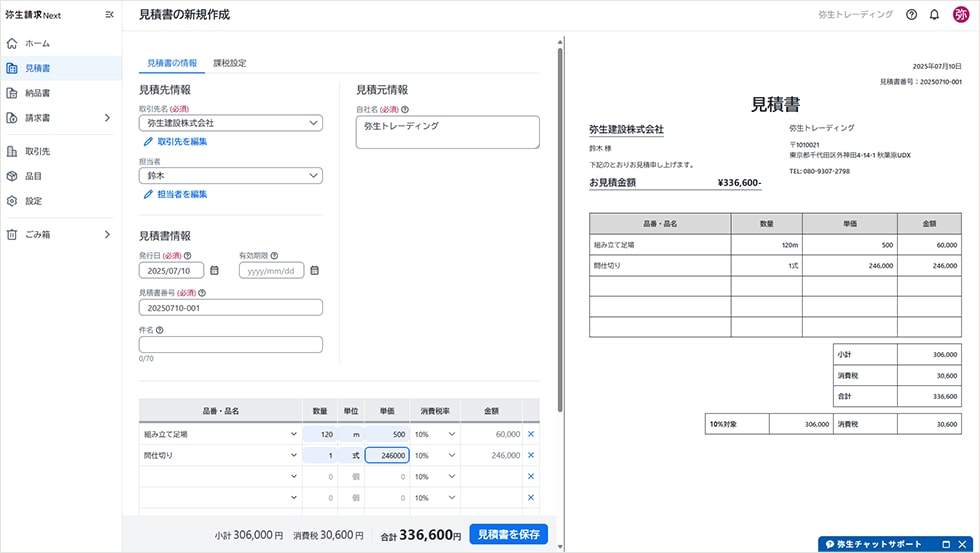Image resolution: width=980 pixels, height=553 pixels.
Task: Click the 見積書を保存 button
Action: tap(508, 534)
